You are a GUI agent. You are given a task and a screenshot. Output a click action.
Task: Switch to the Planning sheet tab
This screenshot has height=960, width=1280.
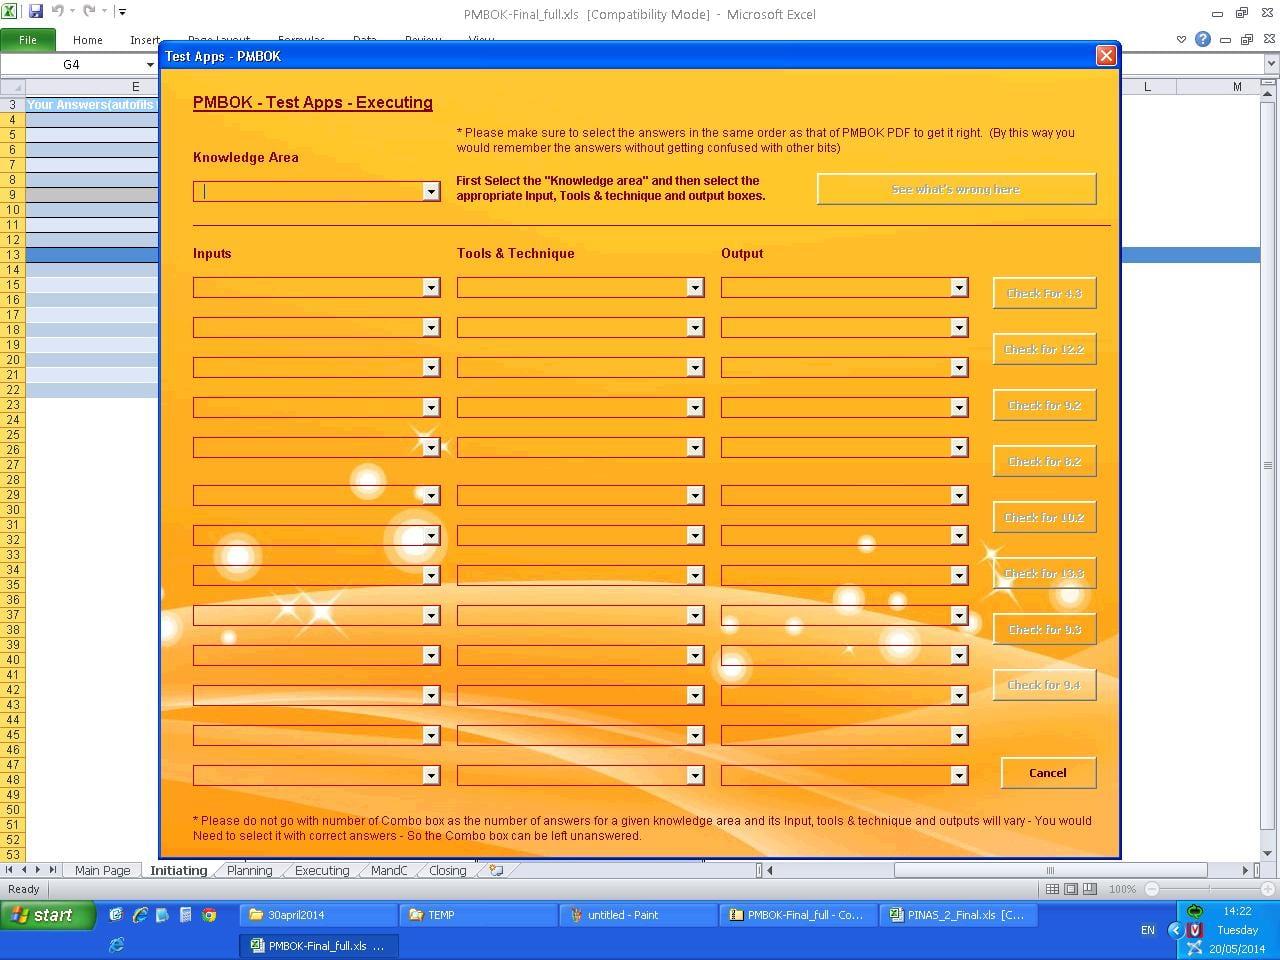pos(248,870)
